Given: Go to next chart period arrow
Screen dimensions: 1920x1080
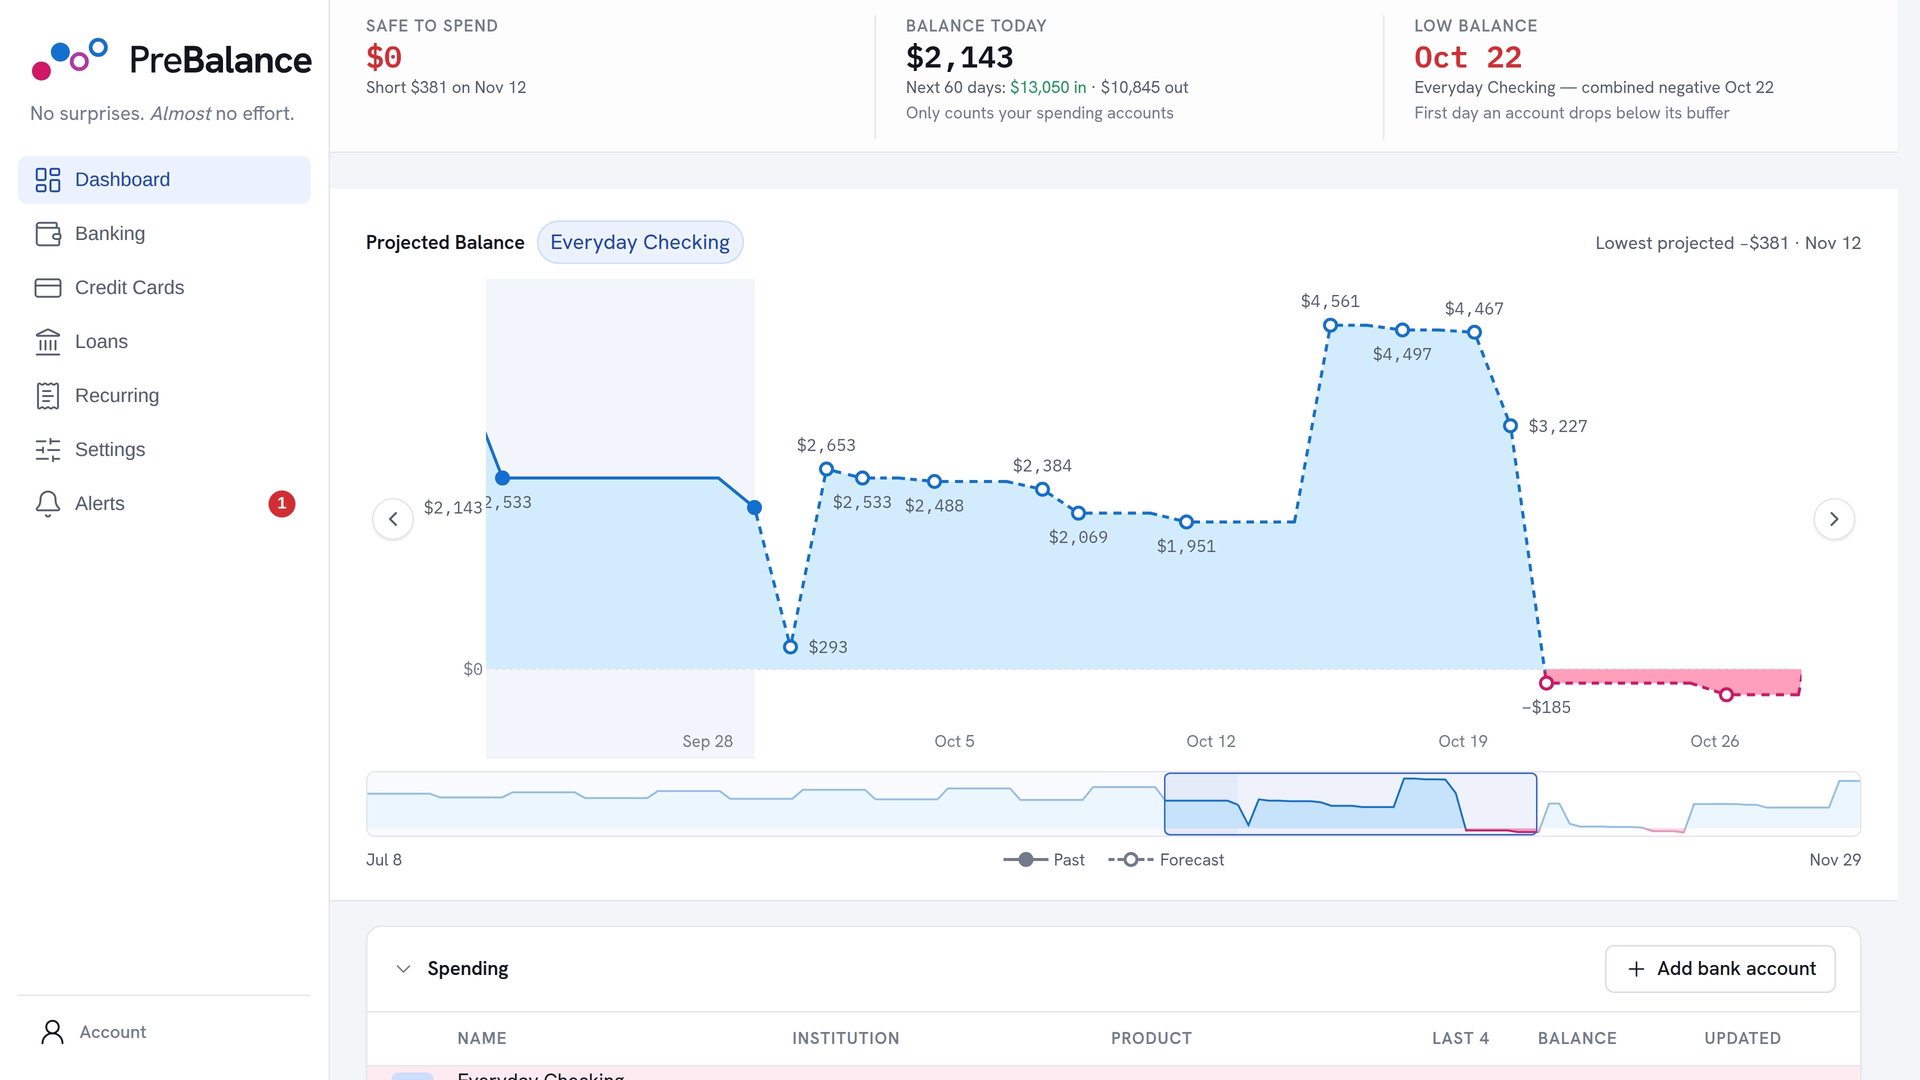Looking at the screenshot, I should click(1834, 519).
